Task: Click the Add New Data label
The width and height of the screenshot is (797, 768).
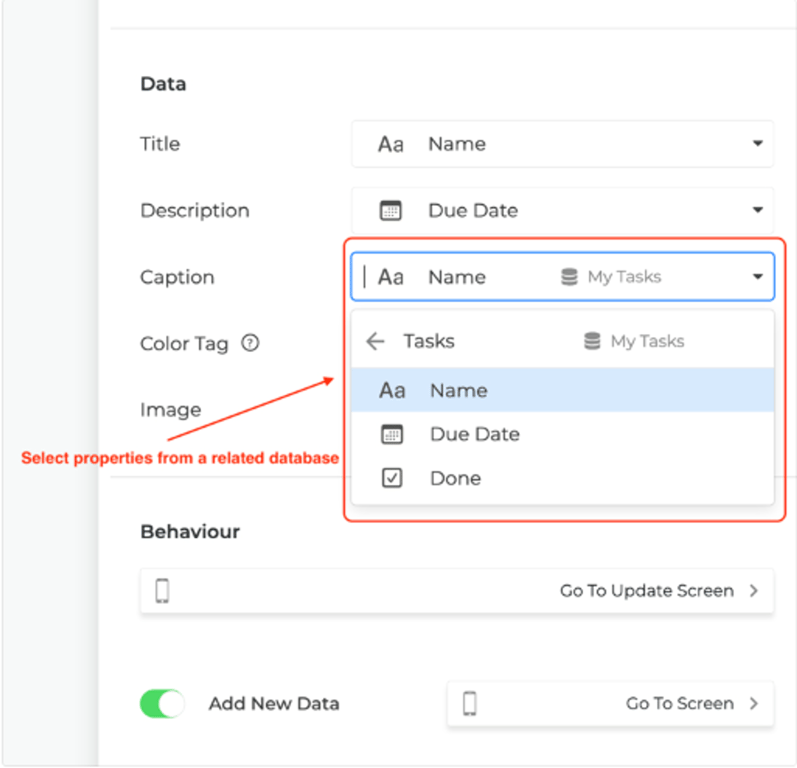Action: (x=274, y=703)
